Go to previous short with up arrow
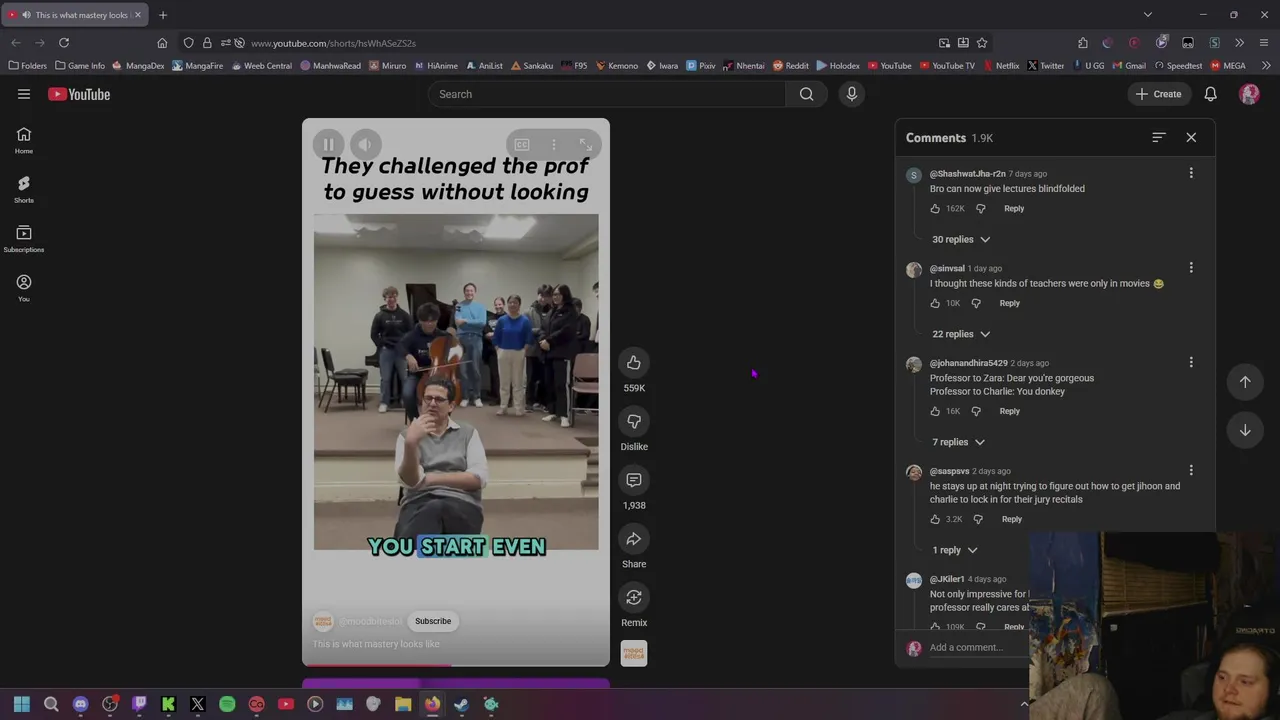 (x=1245, y=381)
